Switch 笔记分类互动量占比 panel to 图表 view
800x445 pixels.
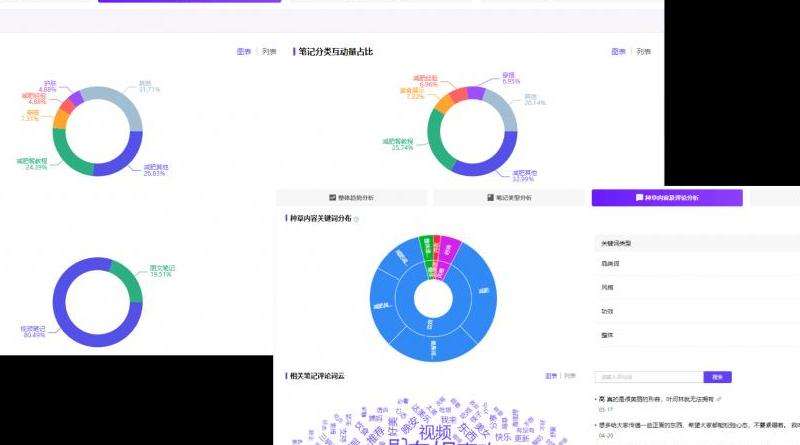tap(619, 51)
